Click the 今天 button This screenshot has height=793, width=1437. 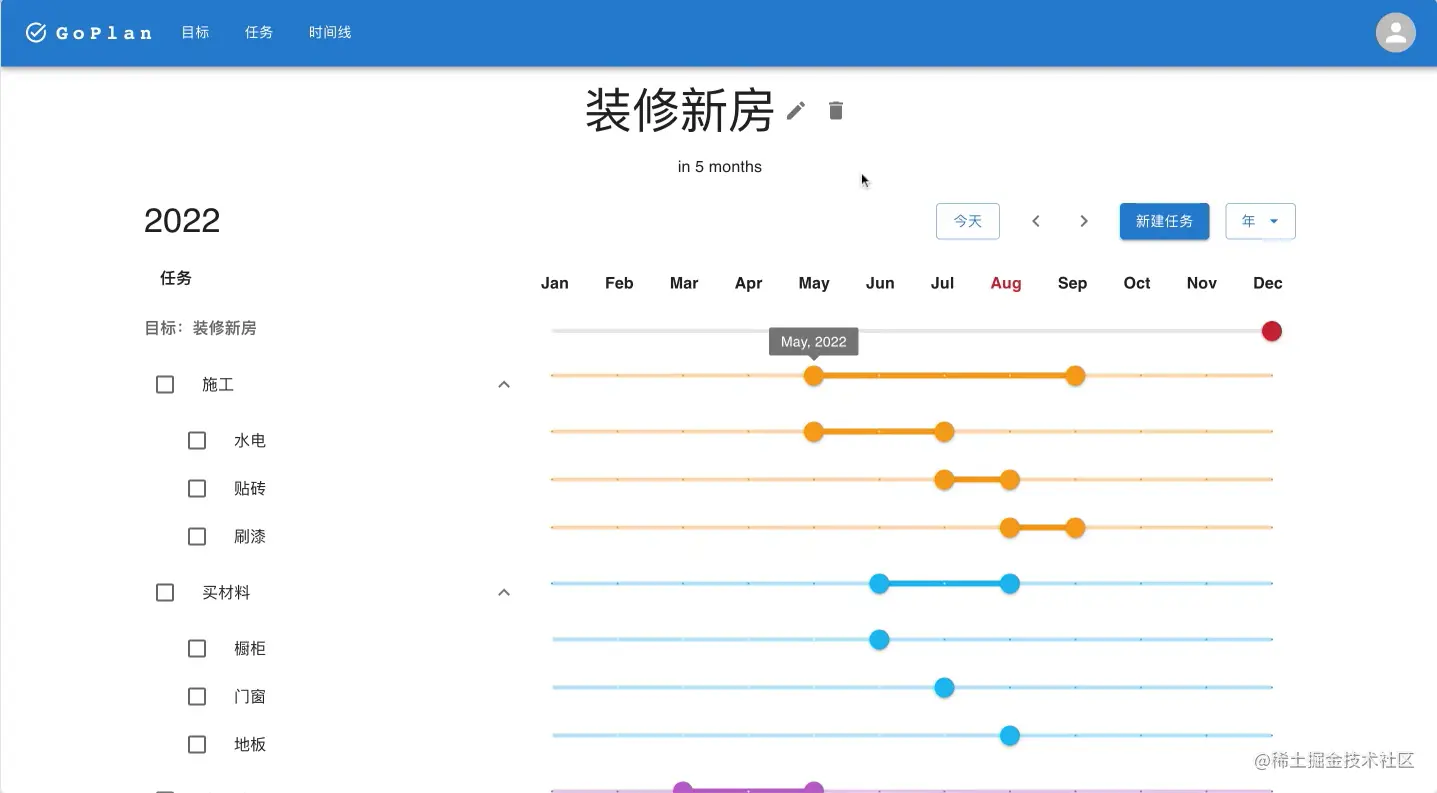pyautogui.click(x=967, y=221)
